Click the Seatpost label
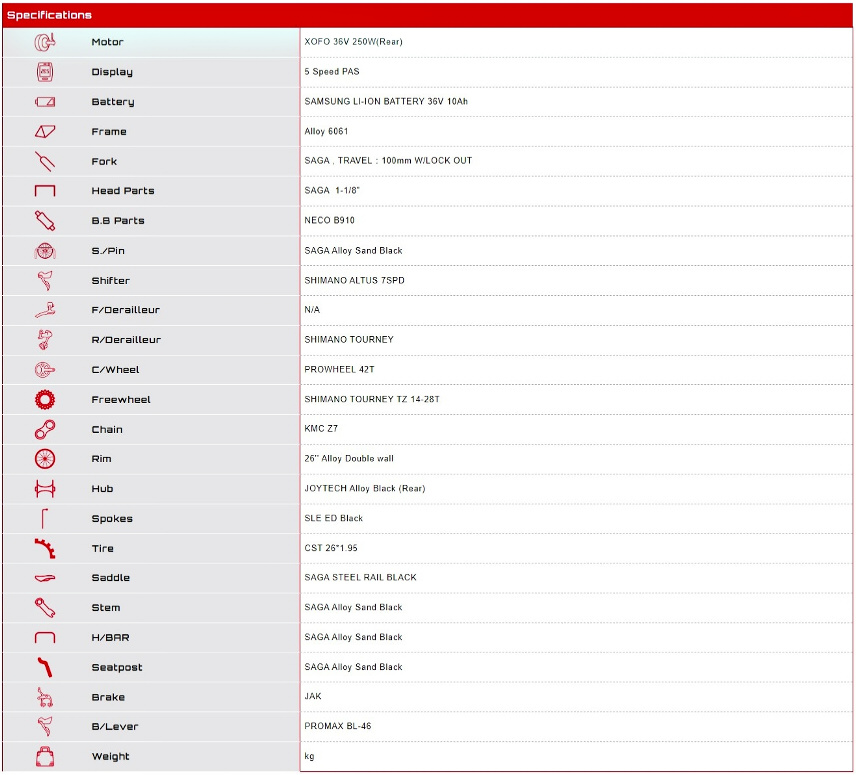Image resolution: width=857 pixels, height=775 pixels. pos(117,667)
